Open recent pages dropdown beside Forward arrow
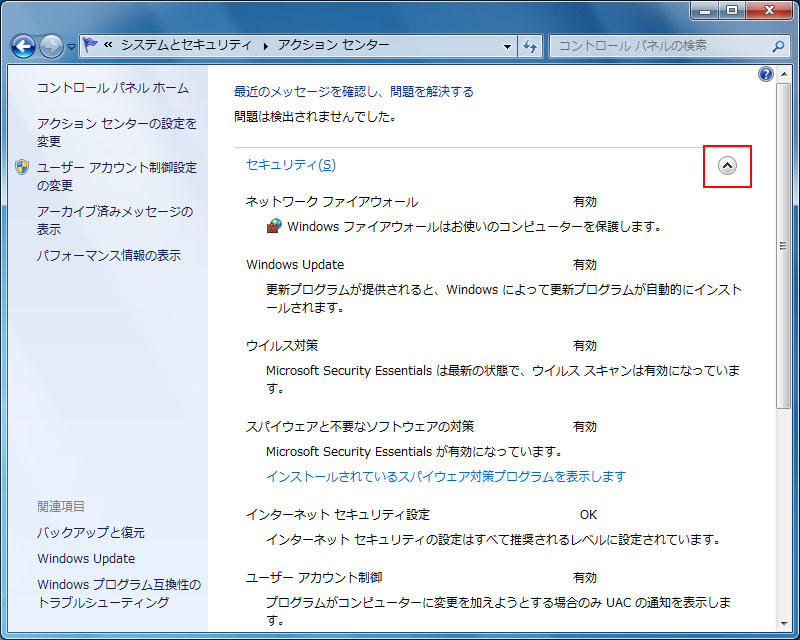The width and height of the screenshot is (800, 640). tap(71, 47)
